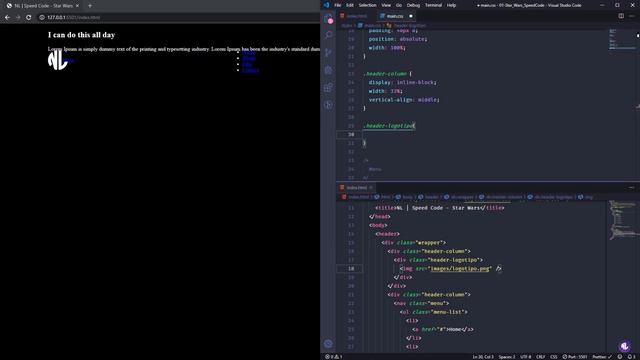
Task: Click unsaved dot on main.css tab
Action: (x=411, y=16)
